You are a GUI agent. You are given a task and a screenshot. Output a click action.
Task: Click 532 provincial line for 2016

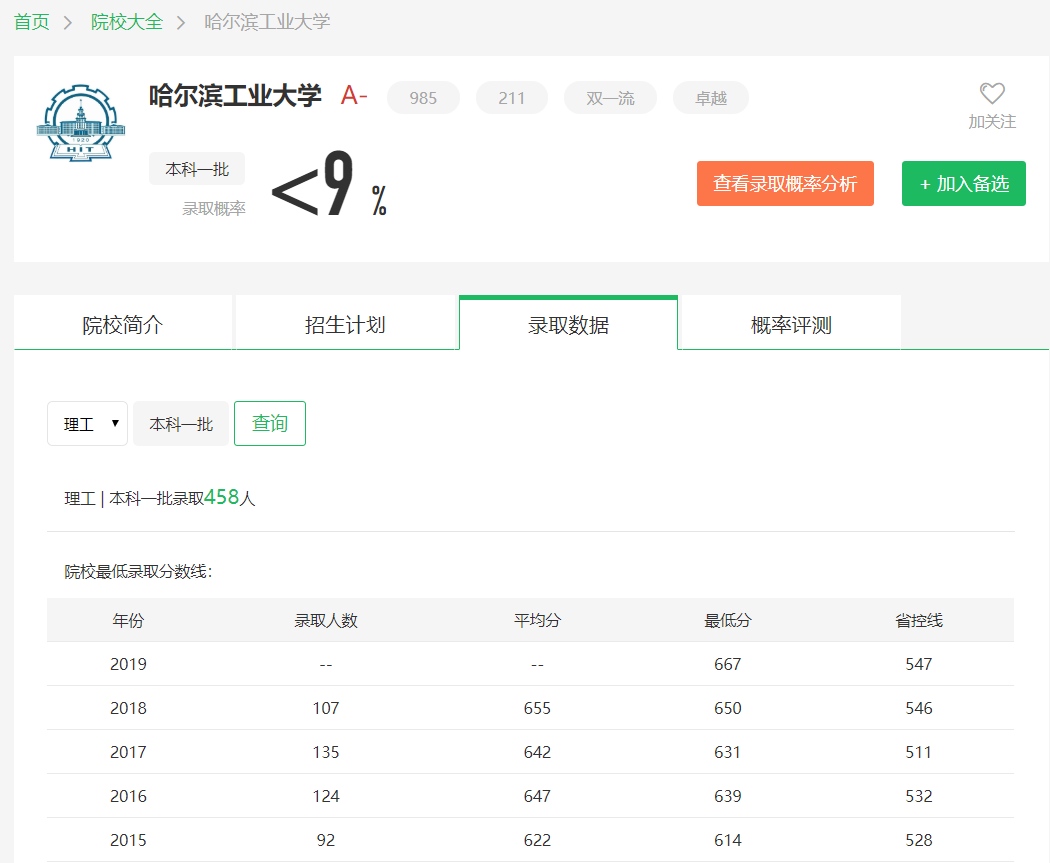click(x=919, y=796)
